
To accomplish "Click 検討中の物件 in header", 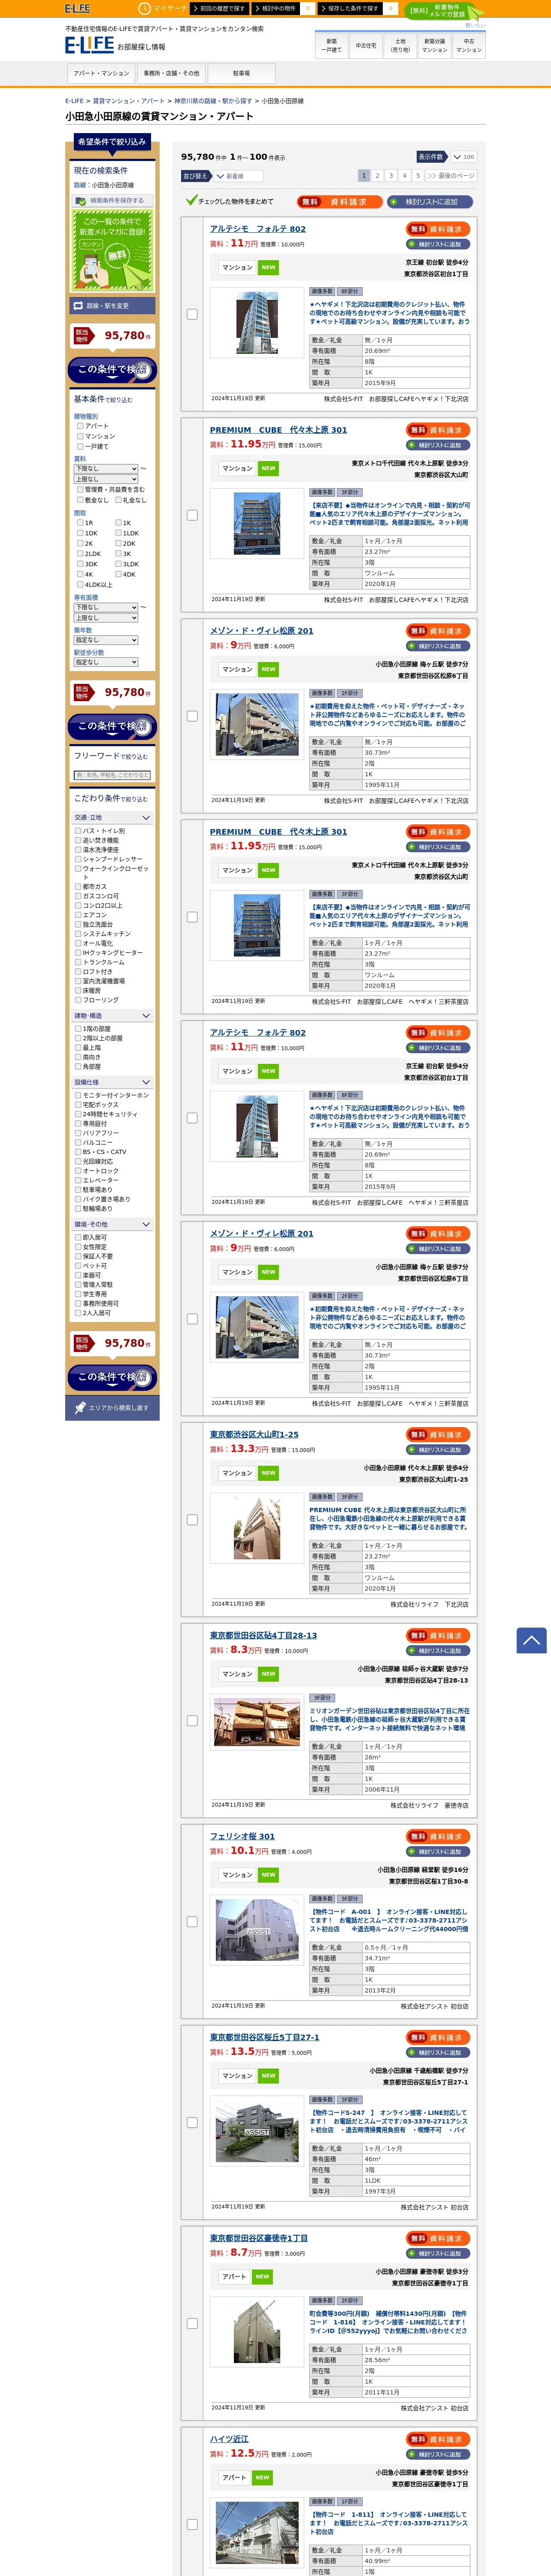I will click(x=276, y=8).
